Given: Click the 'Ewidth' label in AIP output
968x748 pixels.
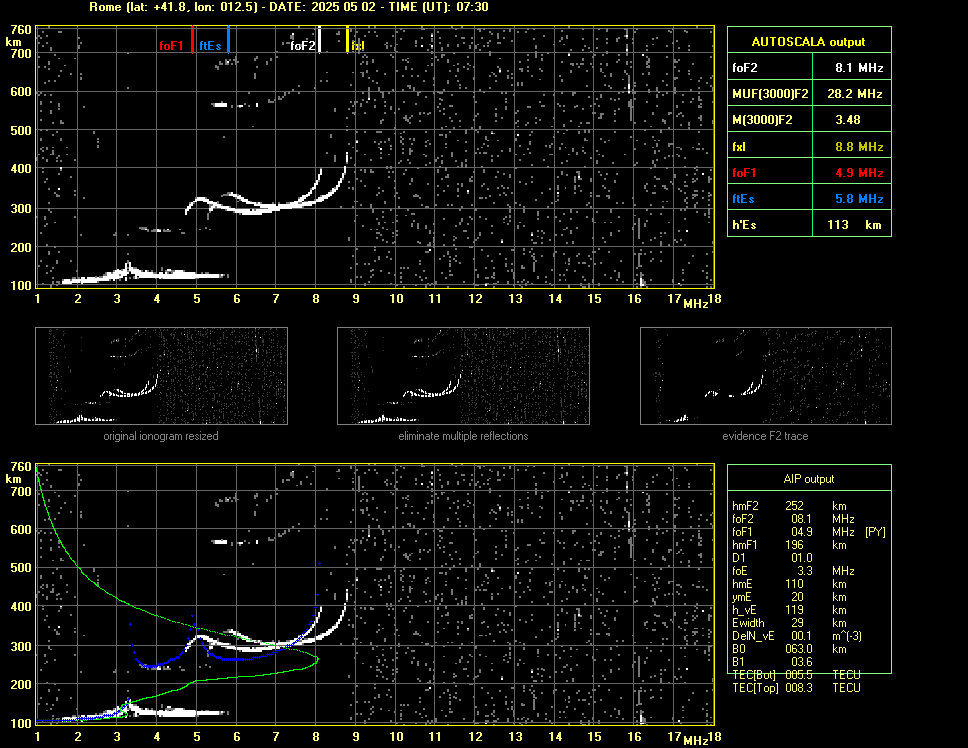Looking at the screenshot, I should point(748,623).
